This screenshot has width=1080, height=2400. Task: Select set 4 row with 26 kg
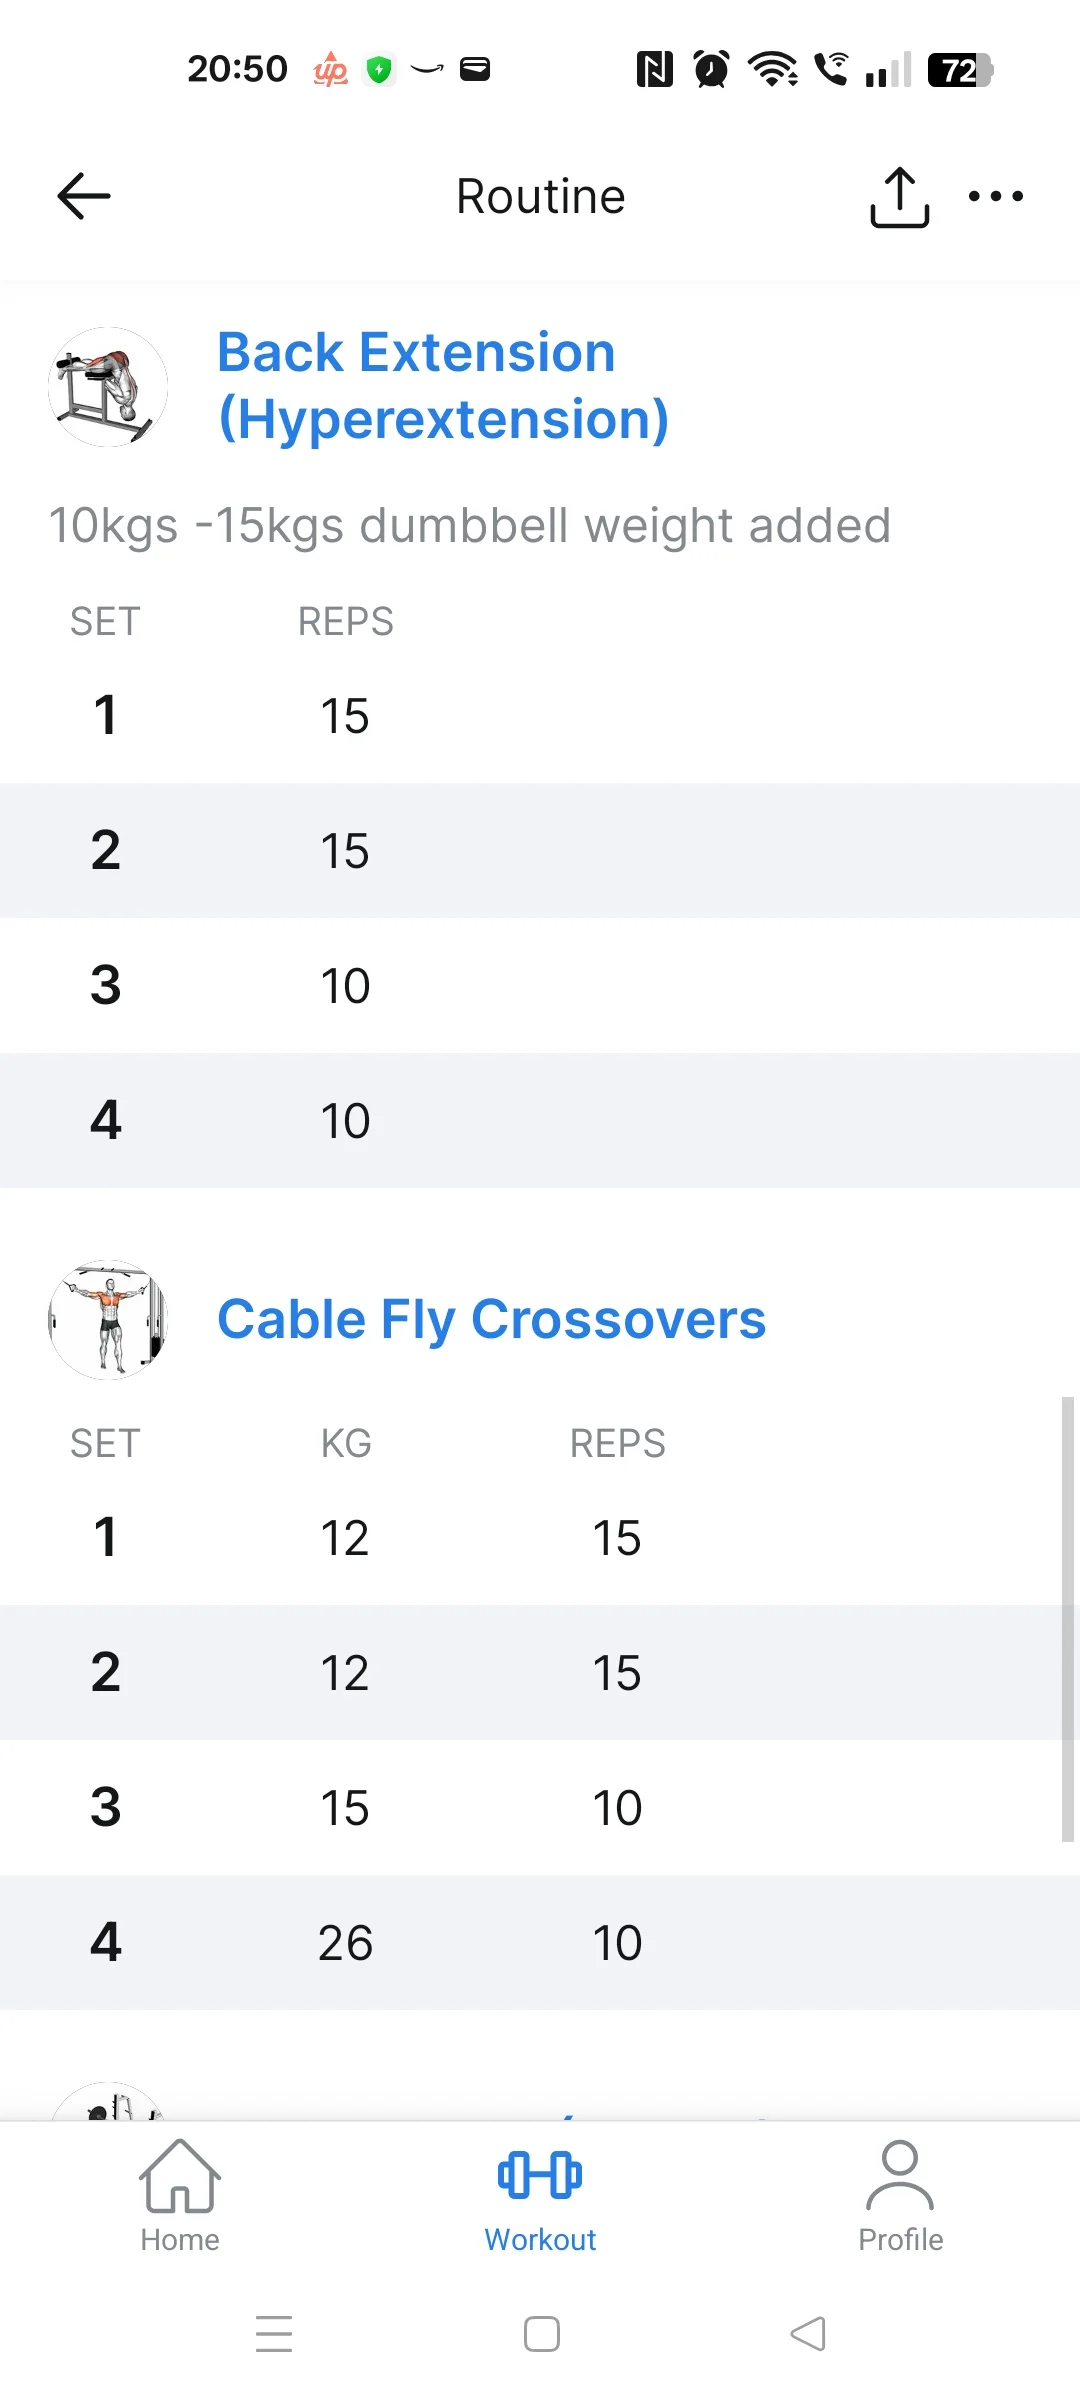540,1942
